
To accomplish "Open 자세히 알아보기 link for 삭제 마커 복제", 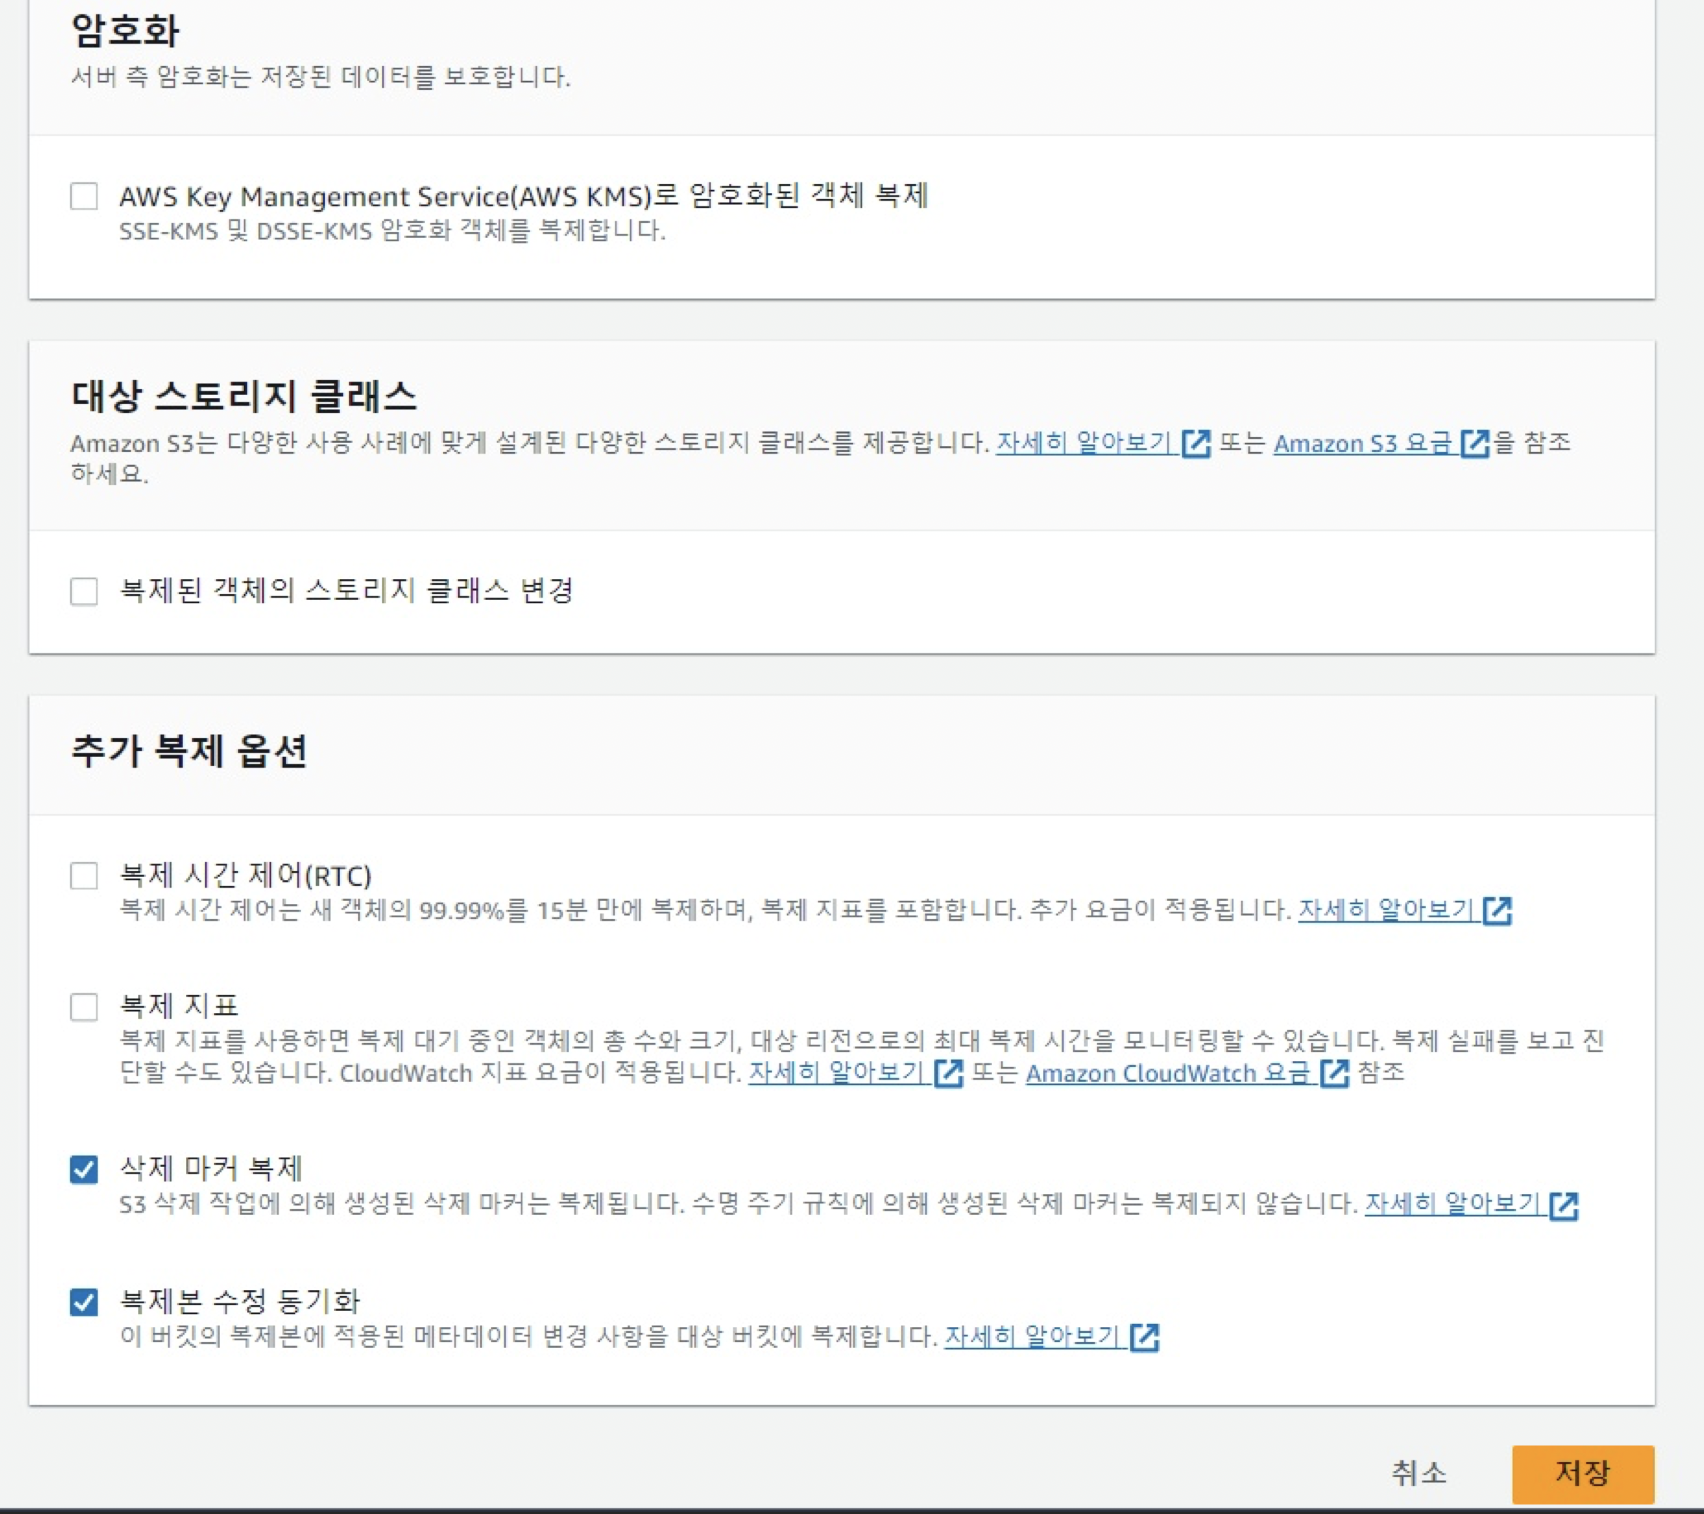I will (x=1453, y=1203).
